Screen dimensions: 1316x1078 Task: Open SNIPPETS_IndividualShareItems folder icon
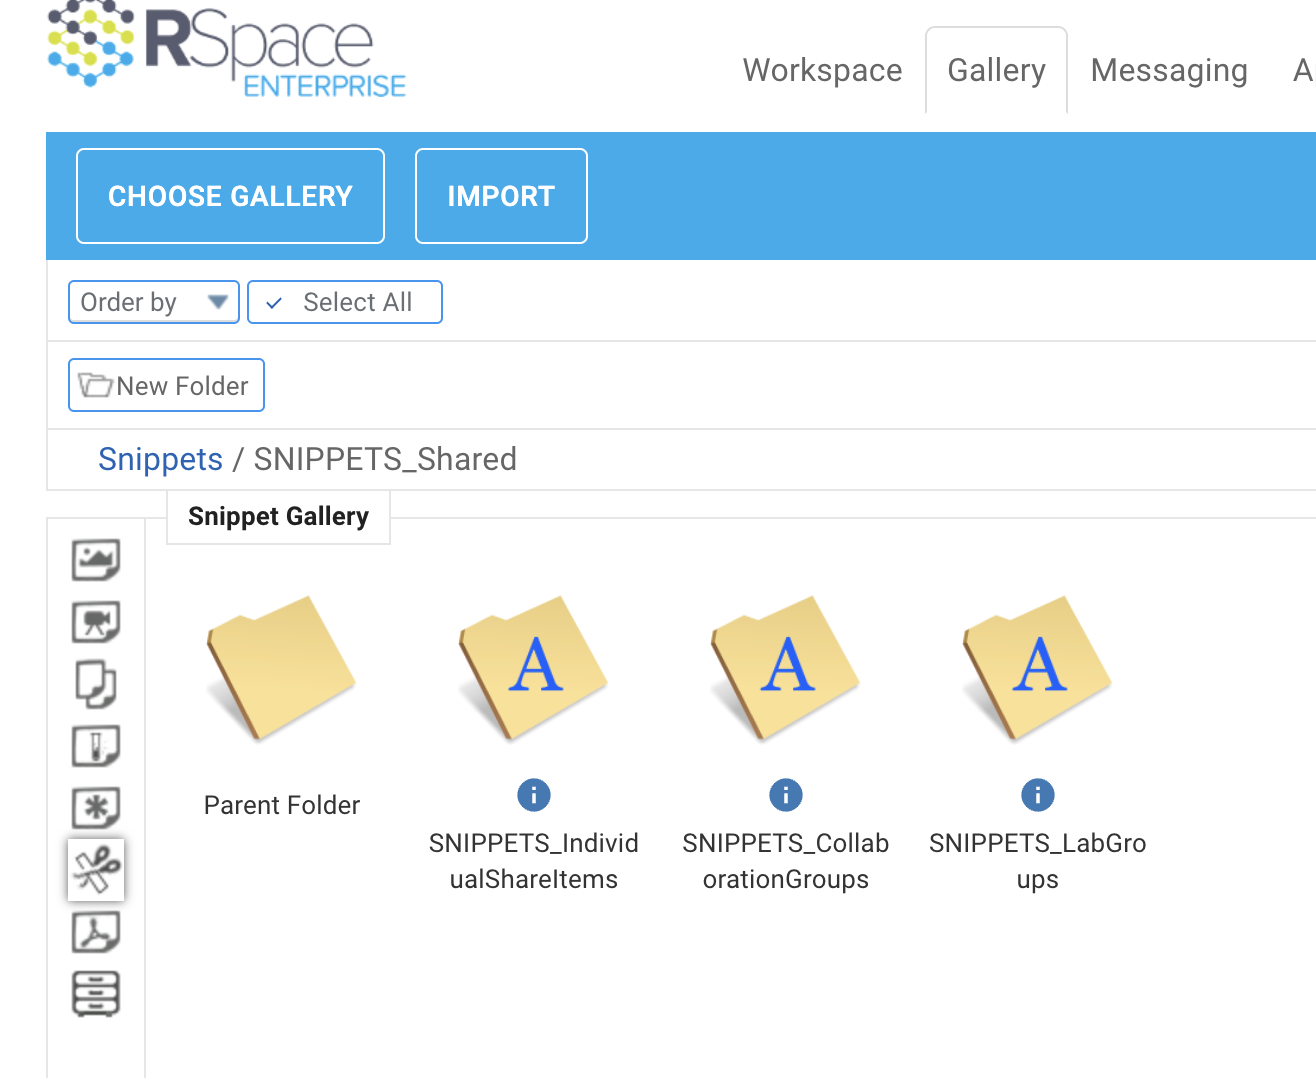click(x=534, y=668)
